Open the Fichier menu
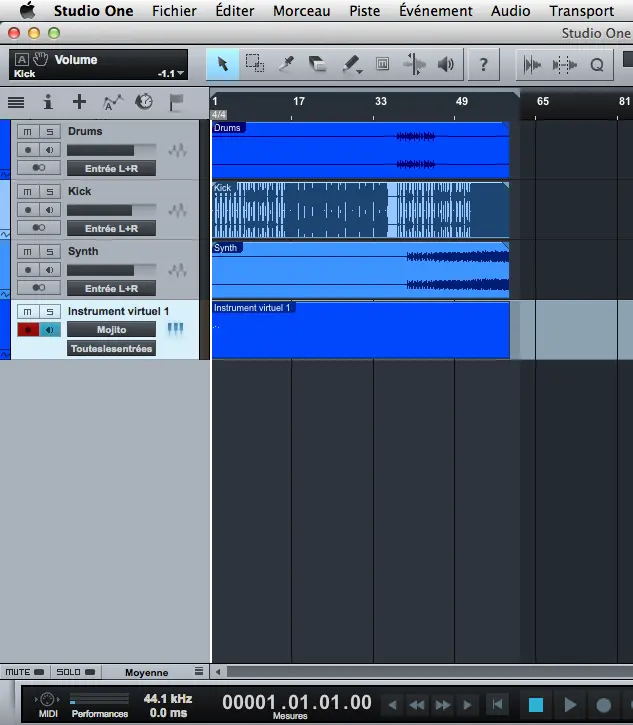633x725 pixels. coord(174,10)
